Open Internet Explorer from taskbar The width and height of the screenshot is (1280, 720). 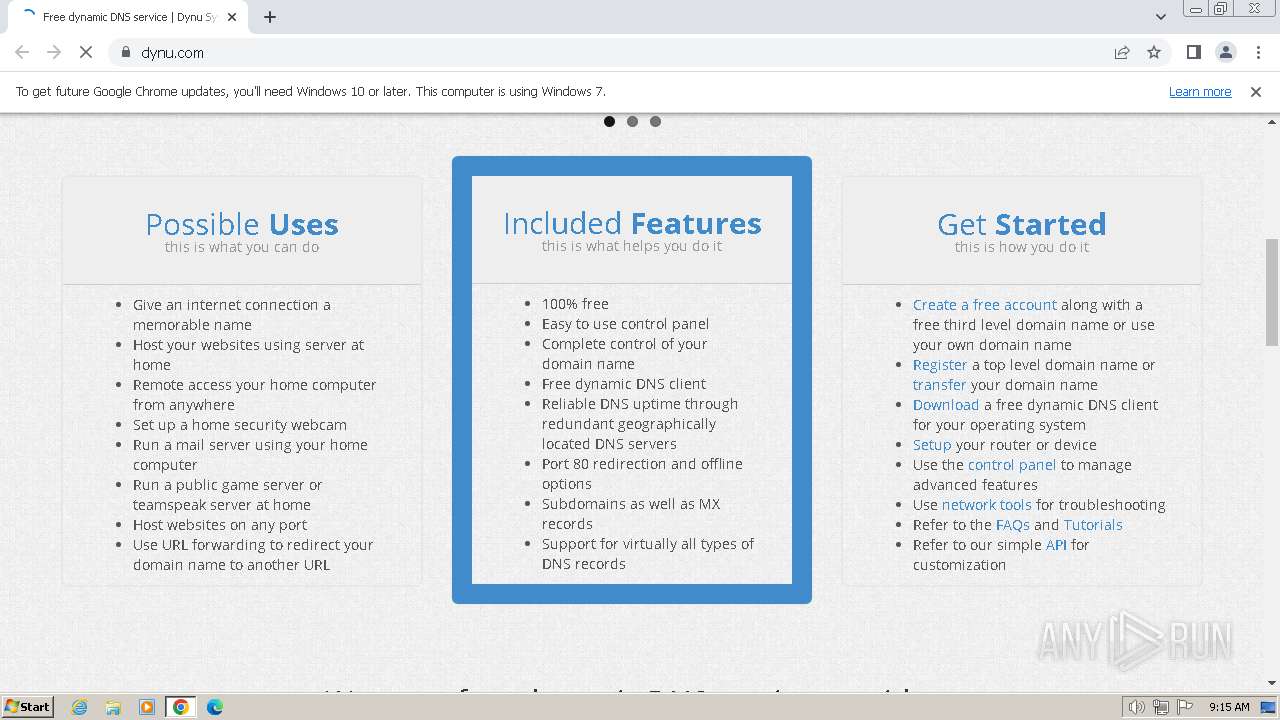(79, 707)
